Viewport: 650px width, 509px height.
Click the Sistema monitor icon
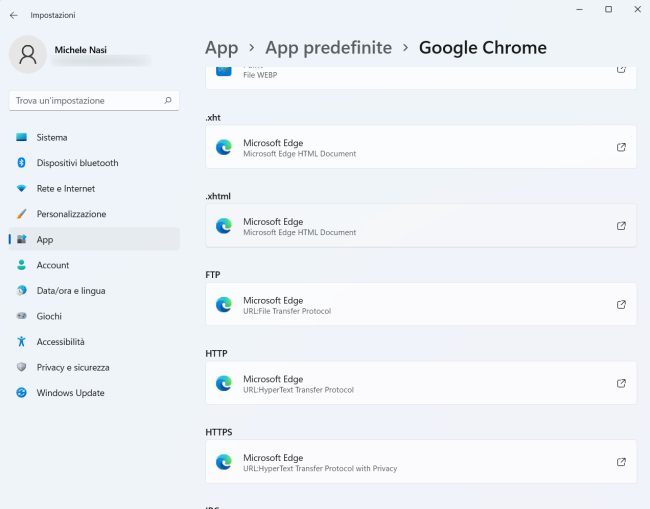(x=22, y=137)
